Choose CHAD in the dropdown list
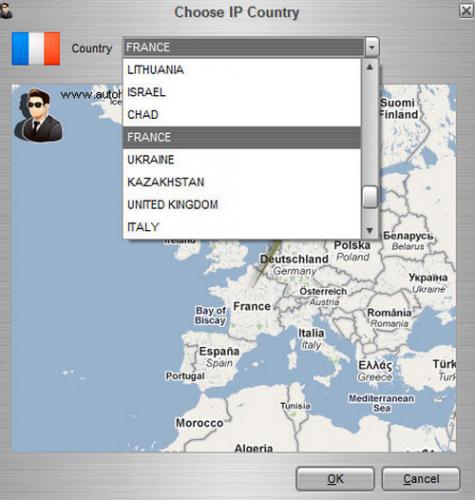 pos(242,115)
